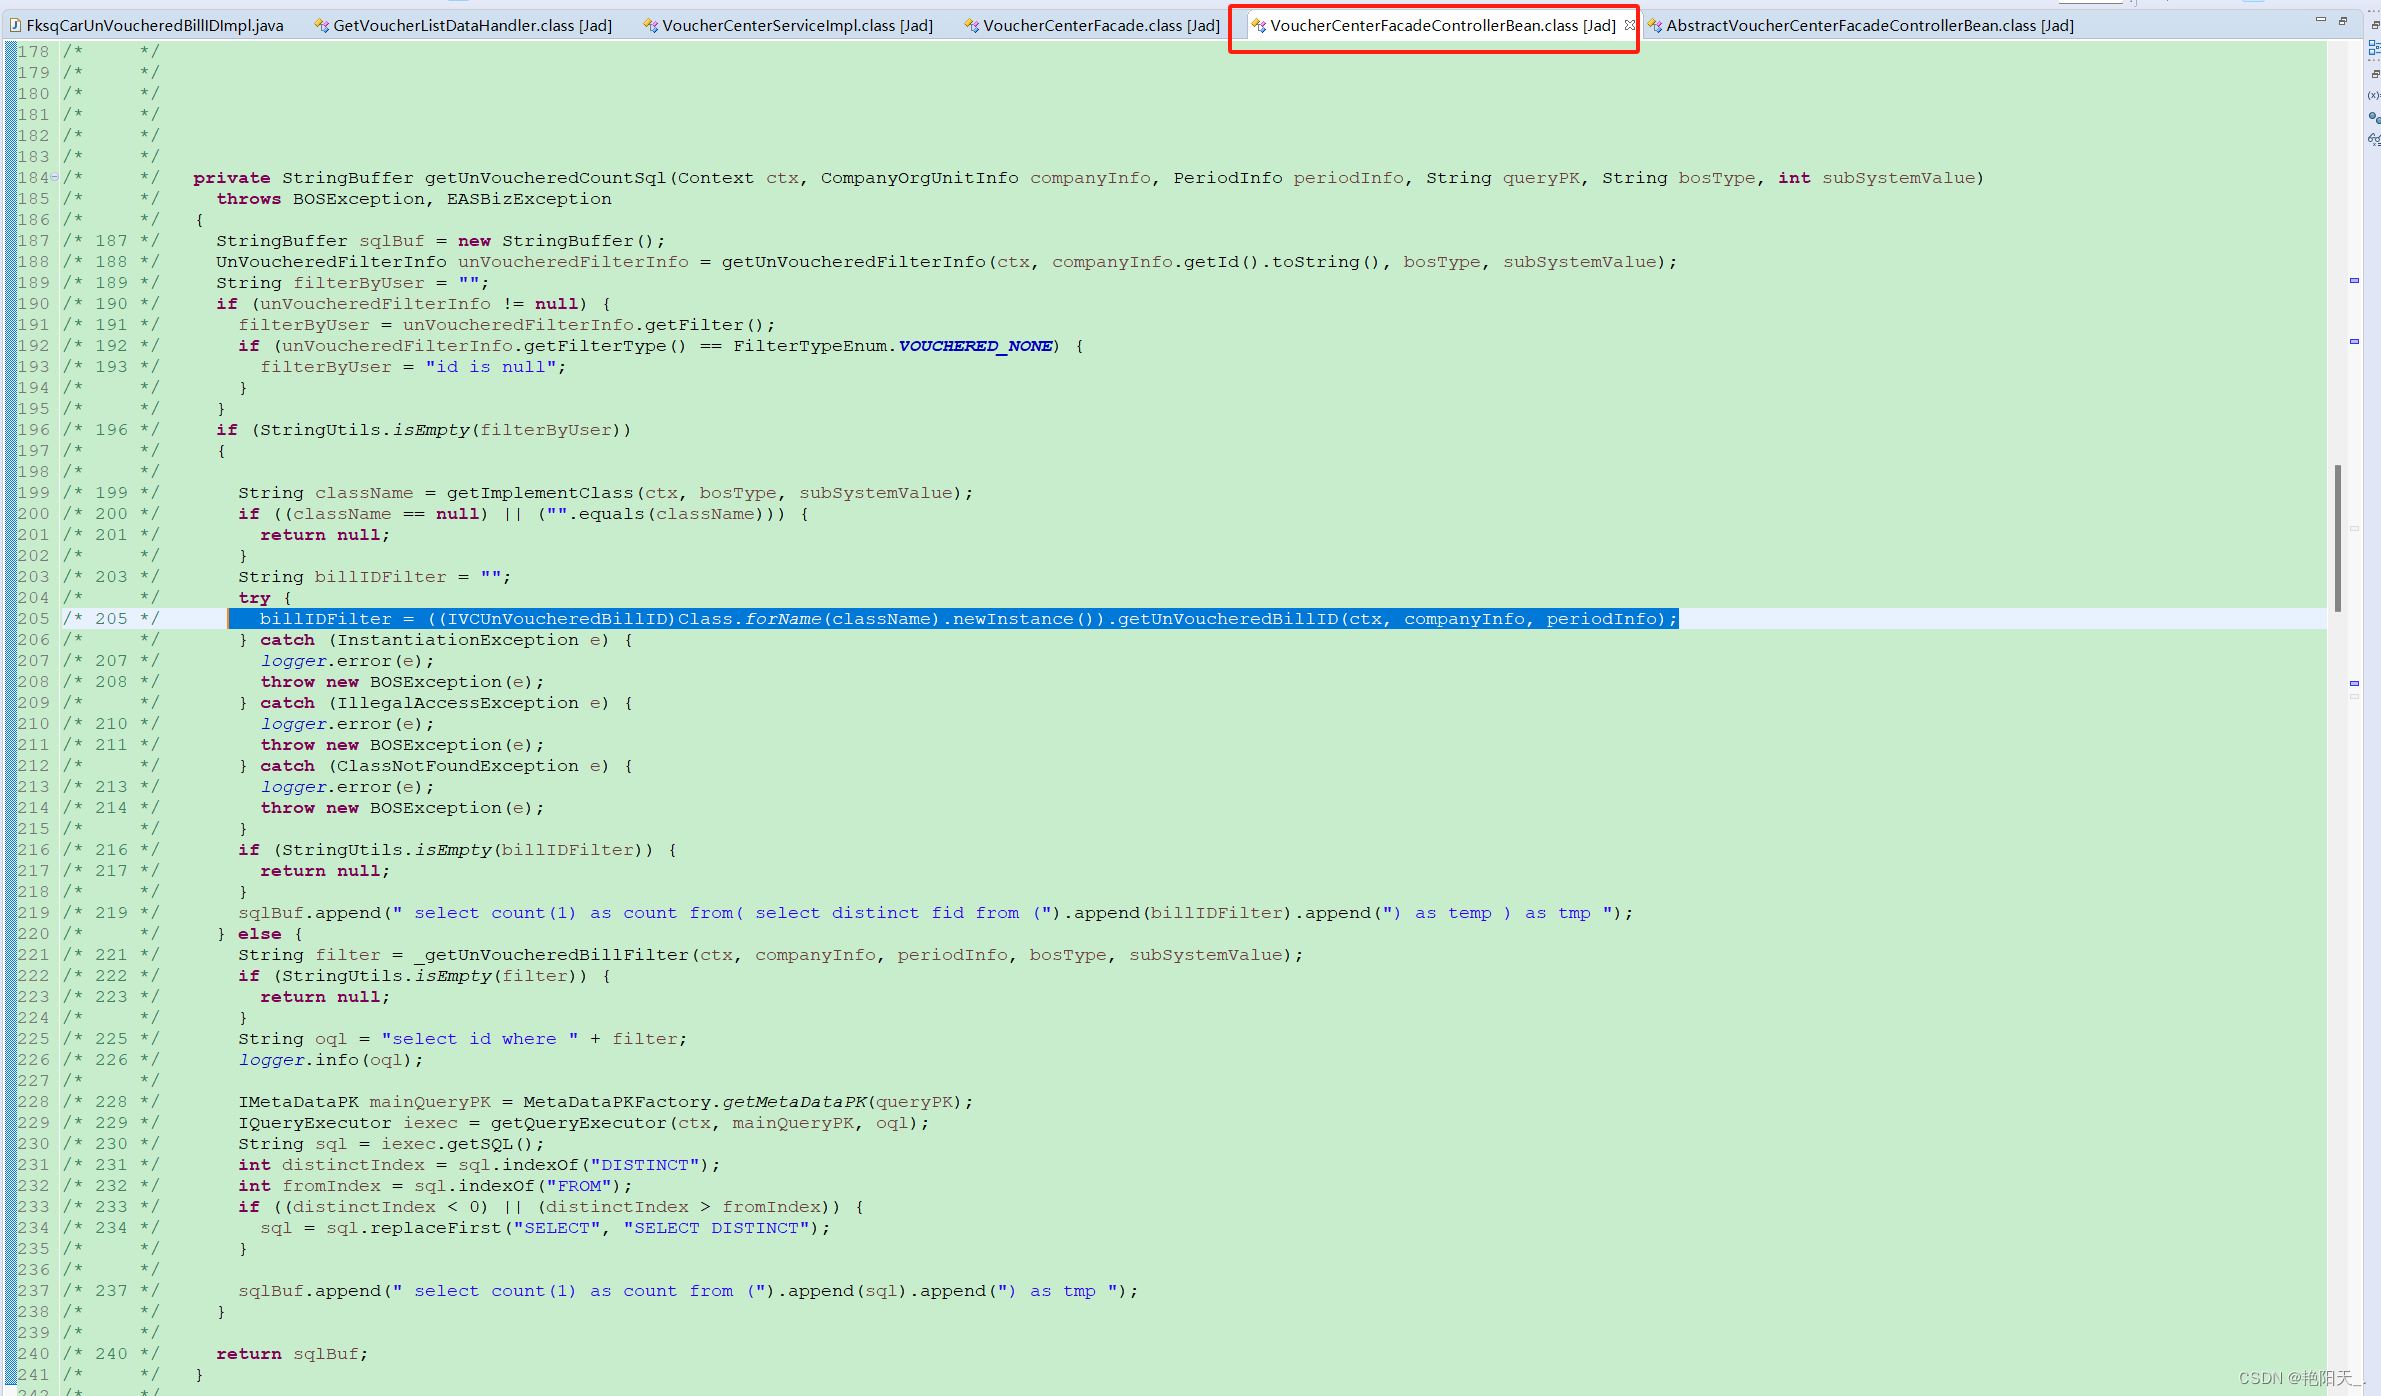Collapse the getUnVoucheredCountSql method fold at line 184
This screenshot has width=2381, height=1396.
click(x=54, y=178)
